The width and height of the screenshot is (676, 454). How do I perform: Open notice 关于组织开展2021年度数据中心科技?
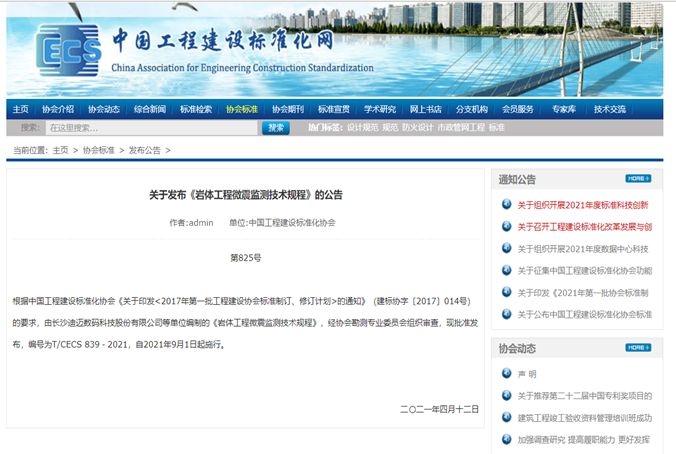pyautogui.click(x=583, y=249)
